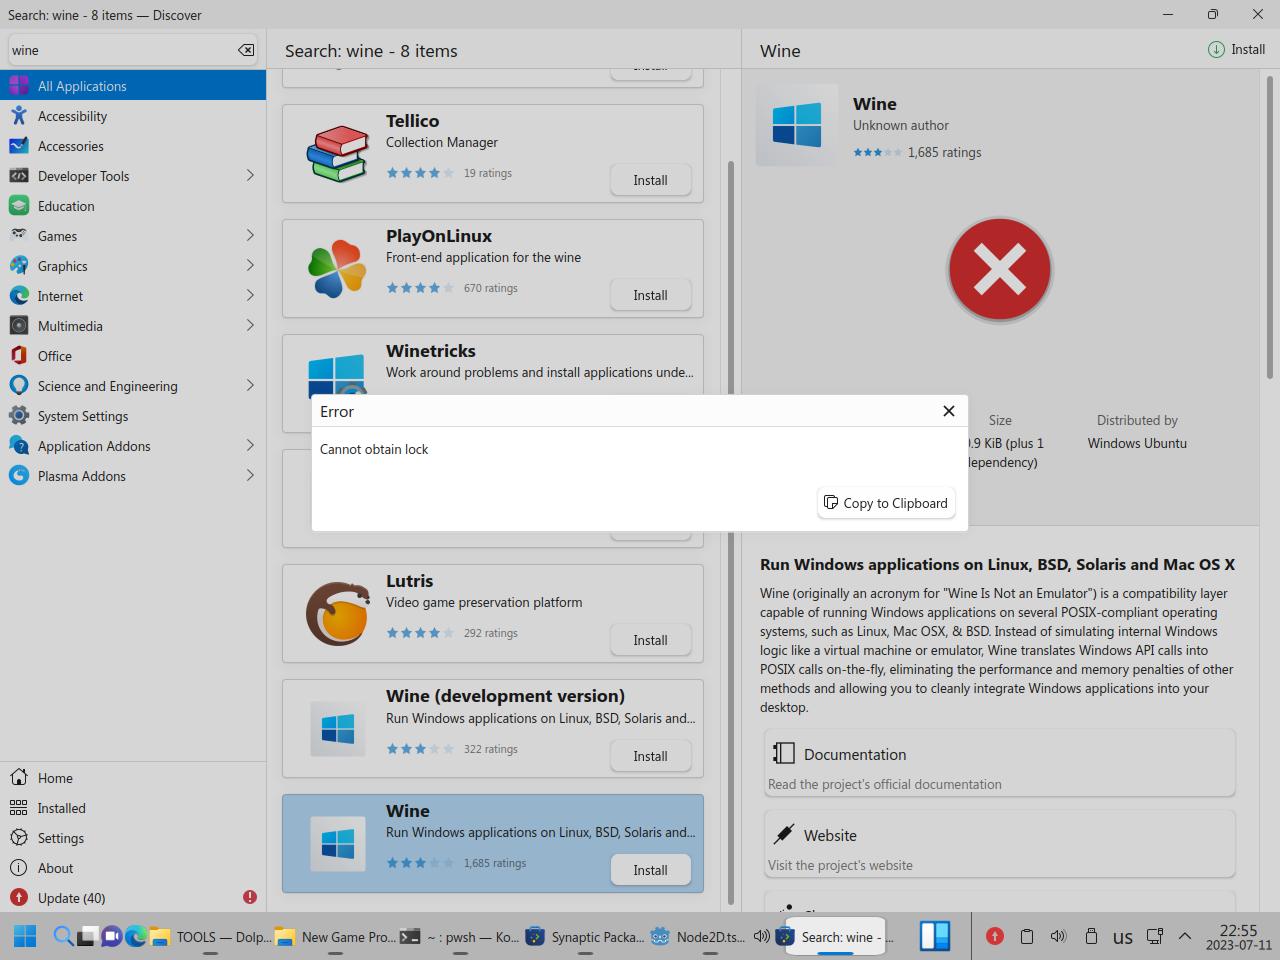This screenshot has height=960, width=1280.
Task: Open the Office category
Action: [133, 356]
